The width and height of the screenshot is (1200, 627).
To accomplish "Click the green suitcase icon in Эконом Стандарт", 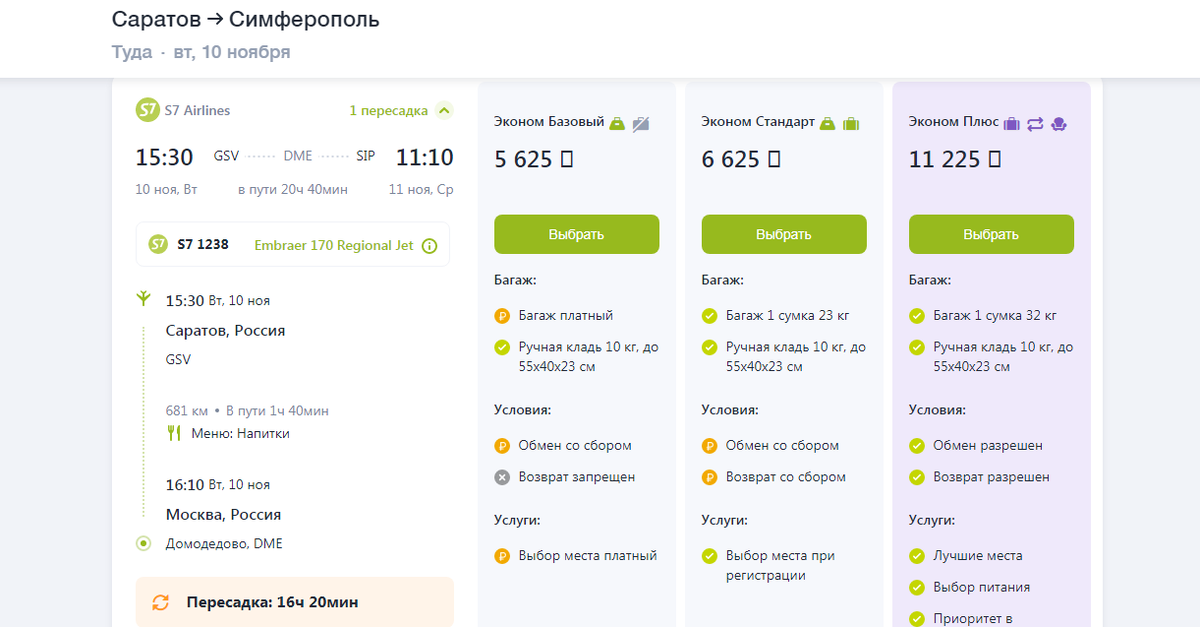I will point(851,123).
